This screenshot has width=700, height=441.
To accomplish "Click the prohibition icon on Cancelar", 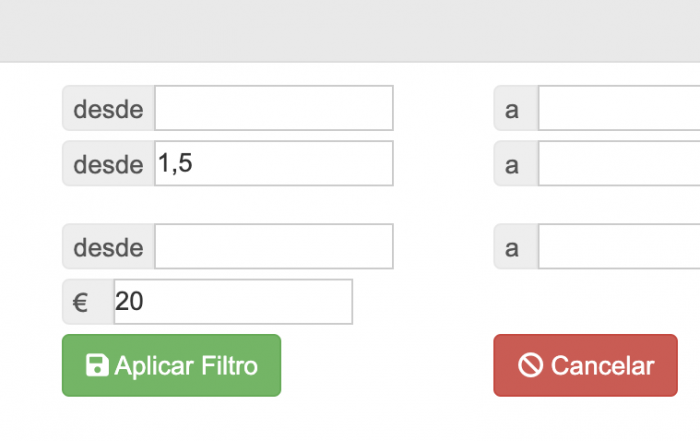I will pos(530,365).
